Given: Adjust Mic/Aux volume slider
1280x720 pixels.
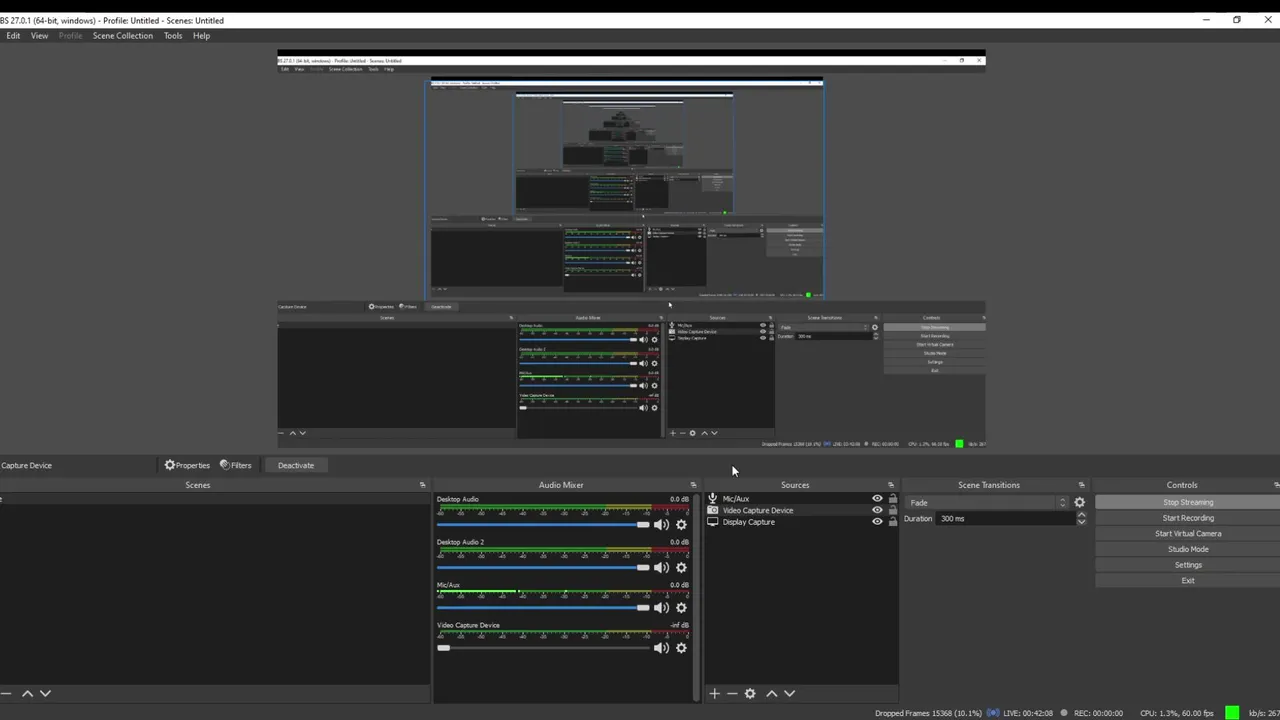Looking at the screenshot, I should 543,608.
